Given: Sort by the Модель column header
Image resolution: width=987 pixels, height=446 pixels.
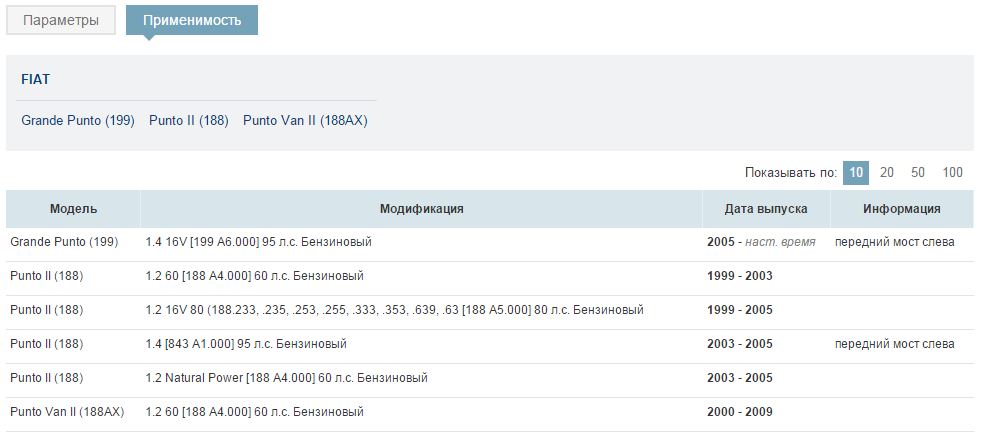Looking at the screenshot, I should tap(74, 209).
